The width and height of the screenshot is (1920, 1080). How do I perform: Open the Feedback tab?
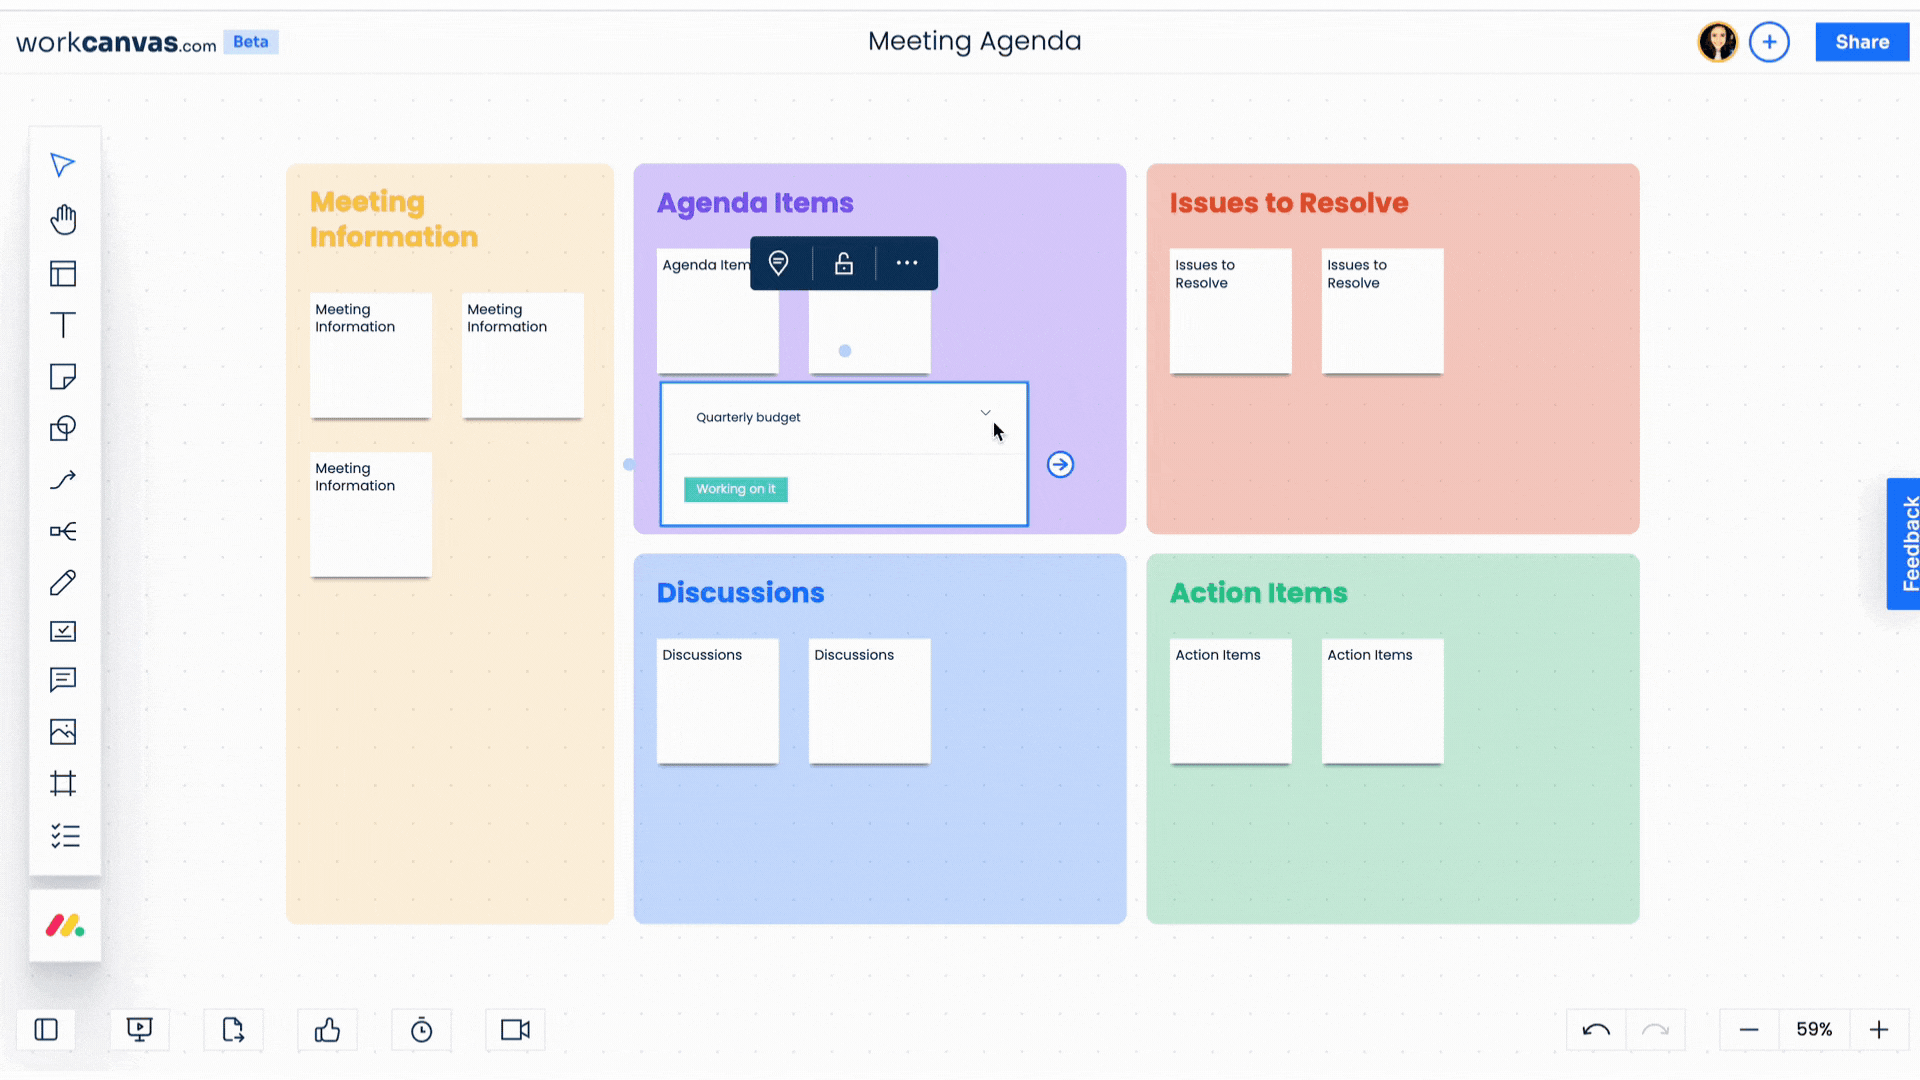pyautogui.click(x=1905, y=544)
